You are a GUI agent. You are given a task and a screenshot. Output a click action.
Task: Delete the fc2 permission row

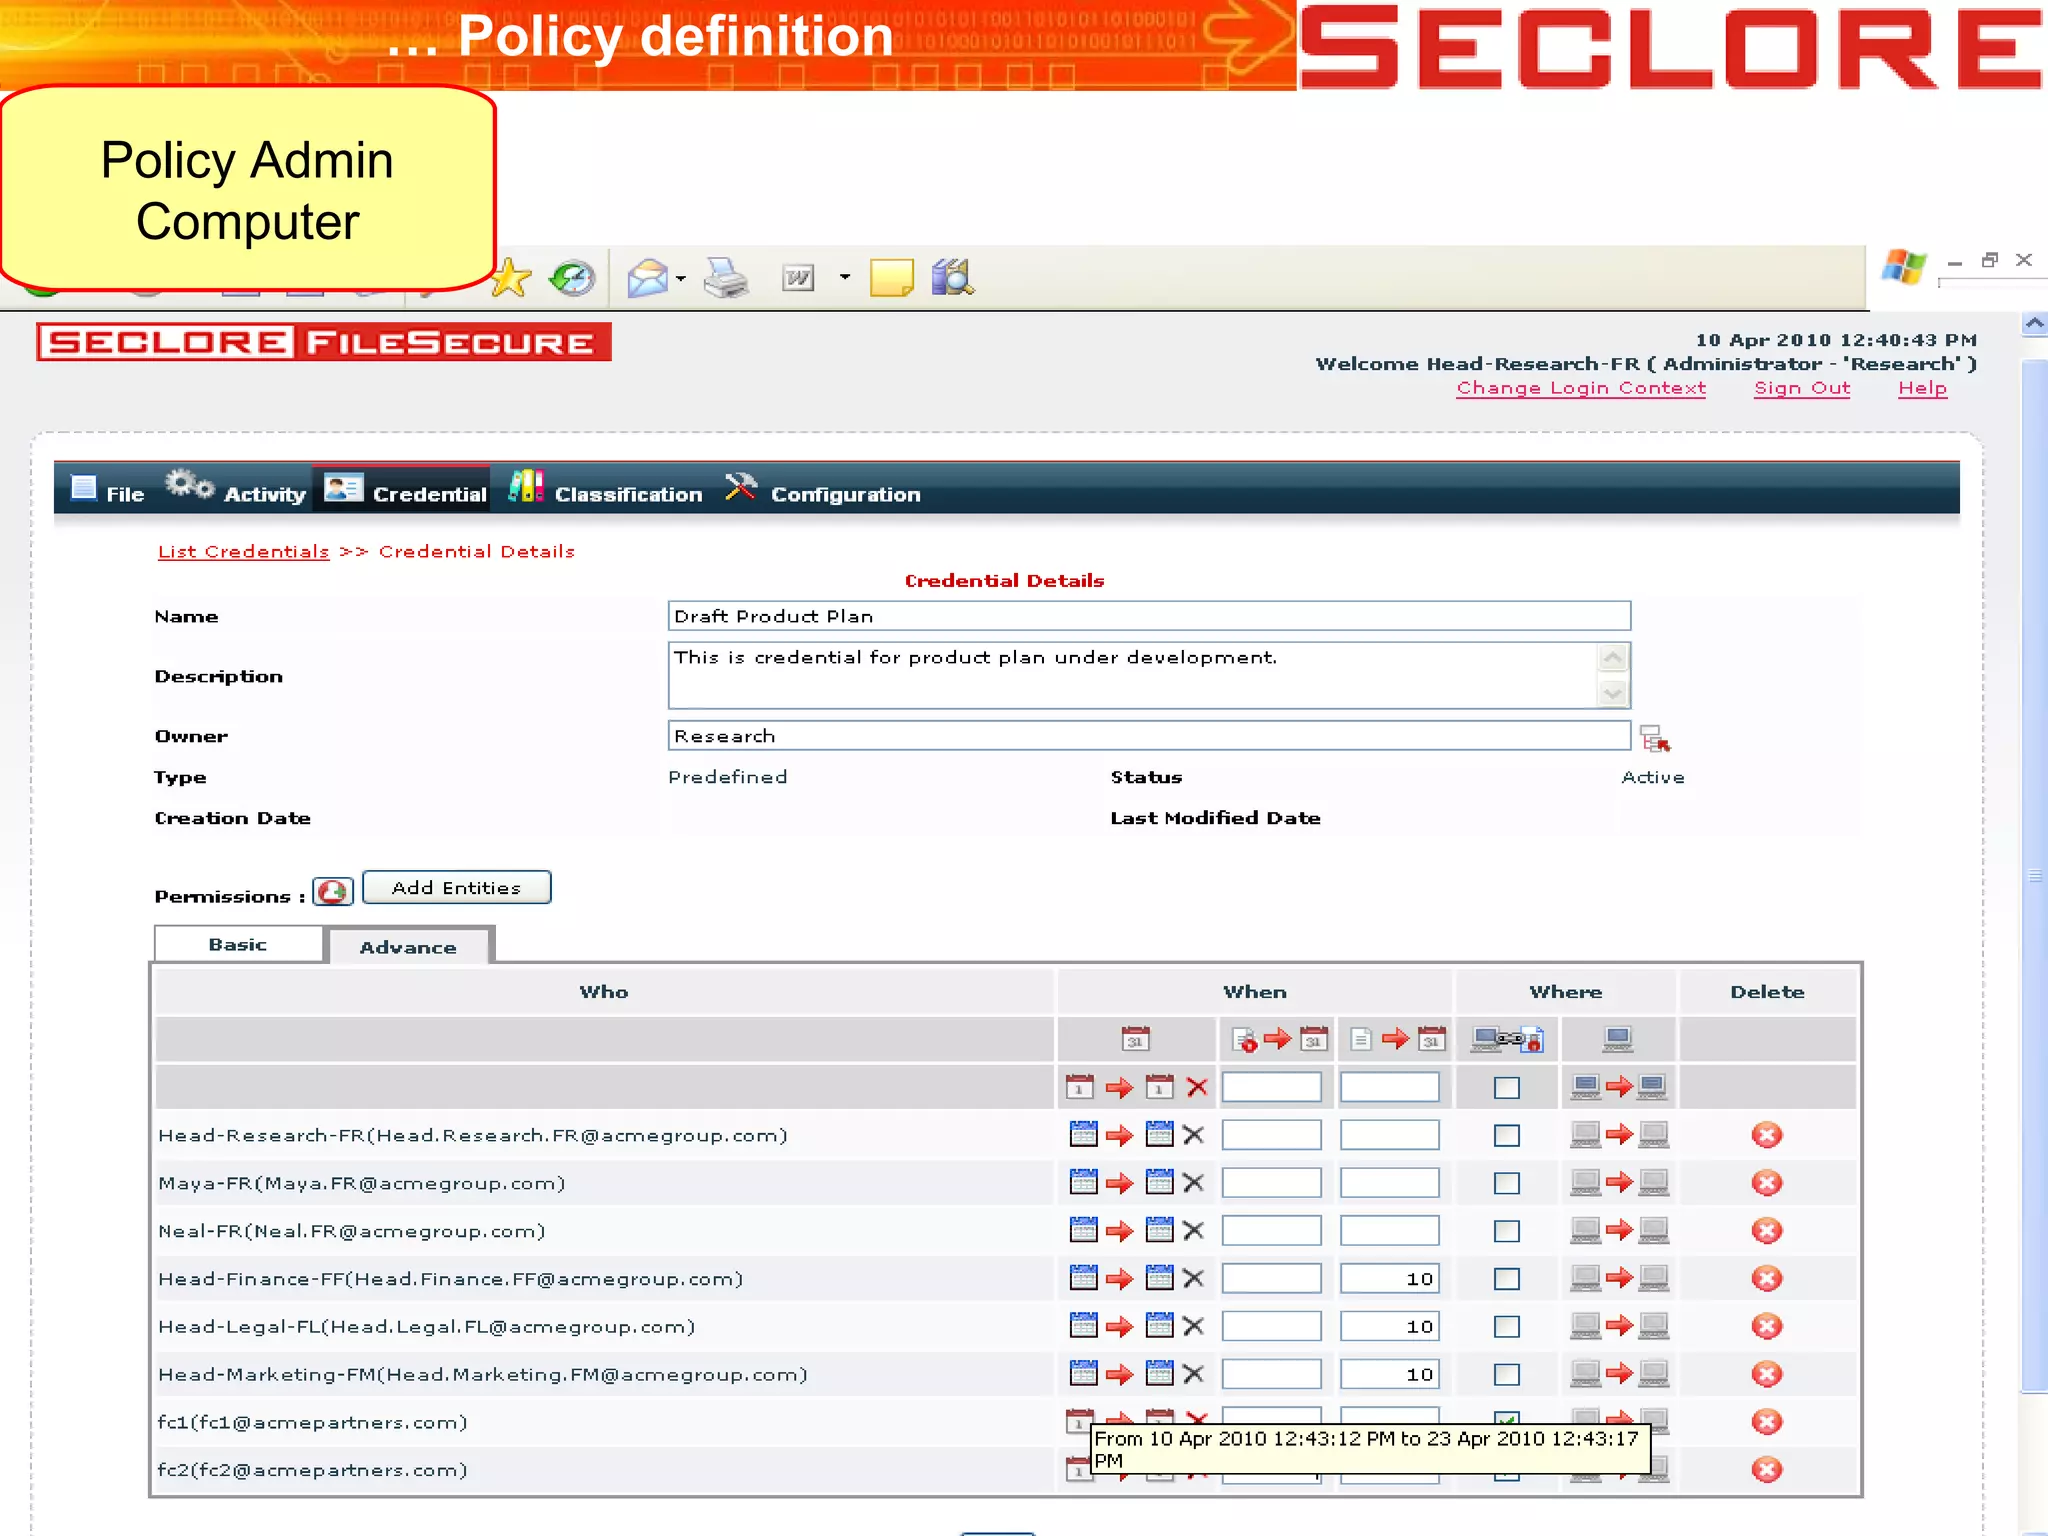[1767, 1470]
